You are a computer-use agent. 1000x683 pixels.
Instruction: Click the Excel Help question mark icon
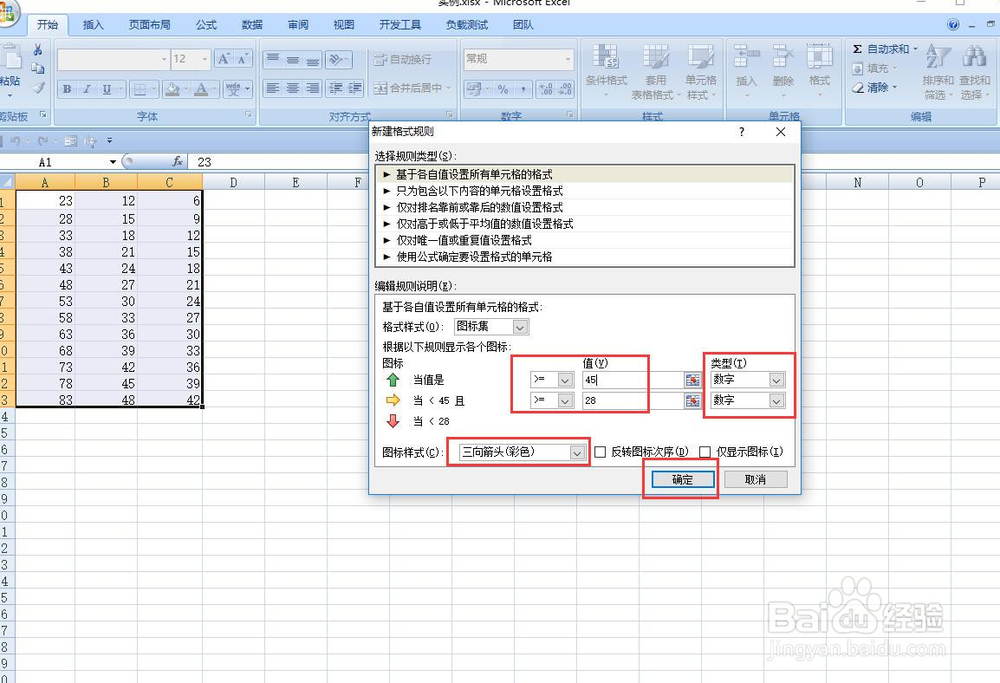click(953, 25)
